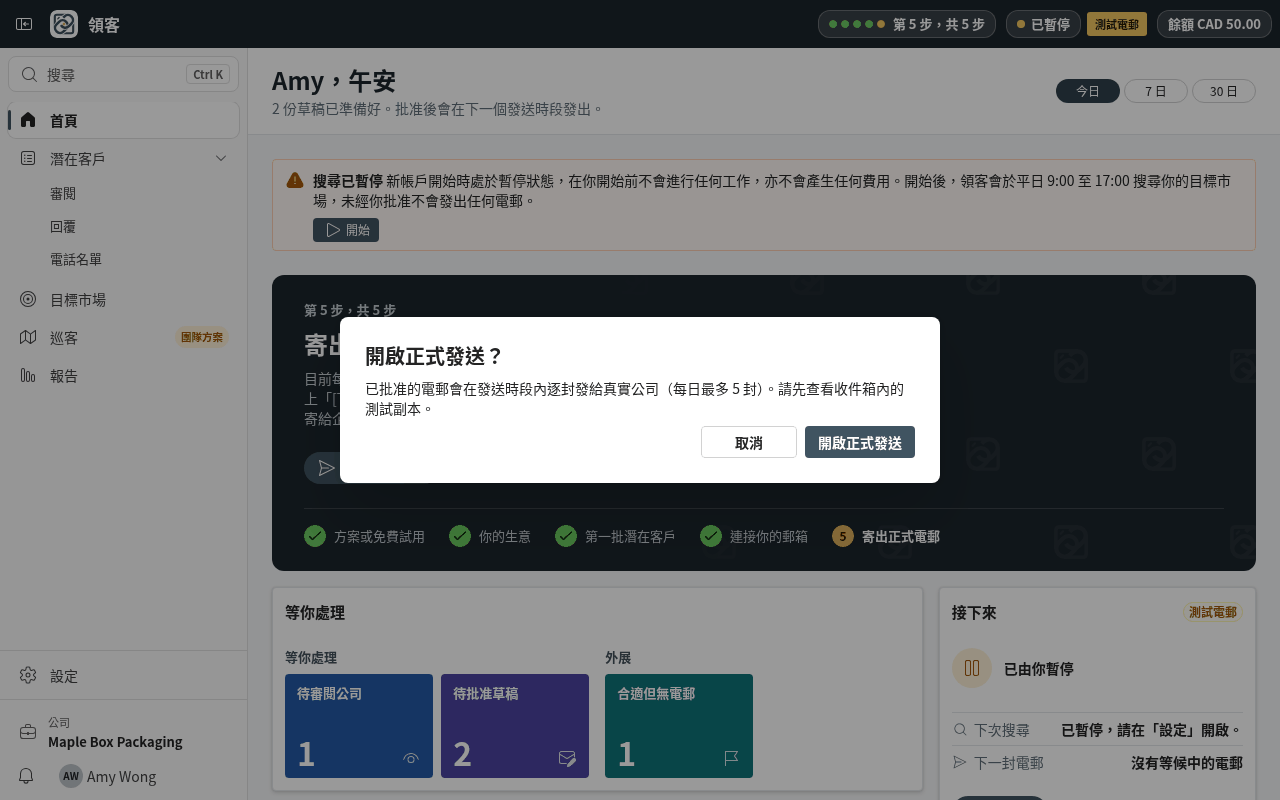Click the 已暫停 status pill
Image resolution: width=1280 pixels, height=800 pixels.
pyautogui.click(x=1043, y=24)
